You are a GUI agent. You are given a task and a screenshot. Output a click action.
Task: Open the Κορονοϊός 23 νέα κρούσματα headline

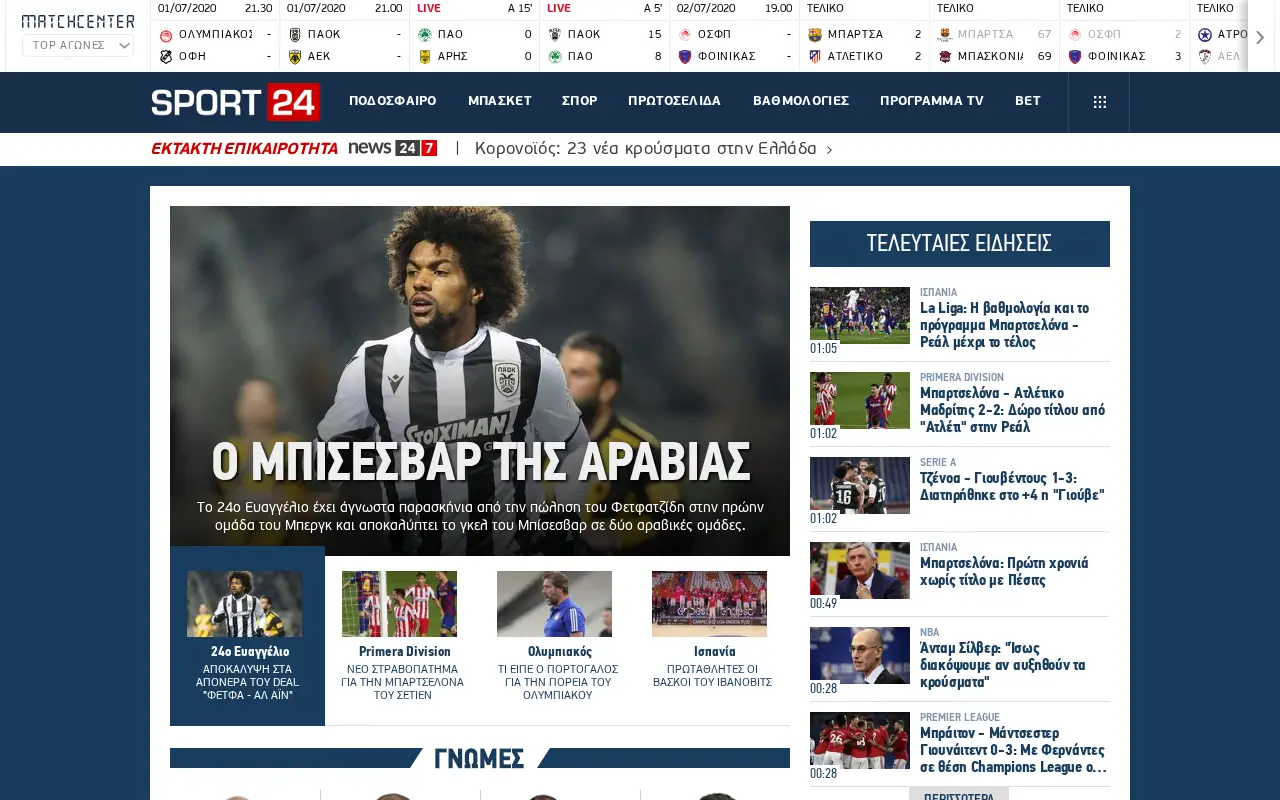[x=645, y=149]
